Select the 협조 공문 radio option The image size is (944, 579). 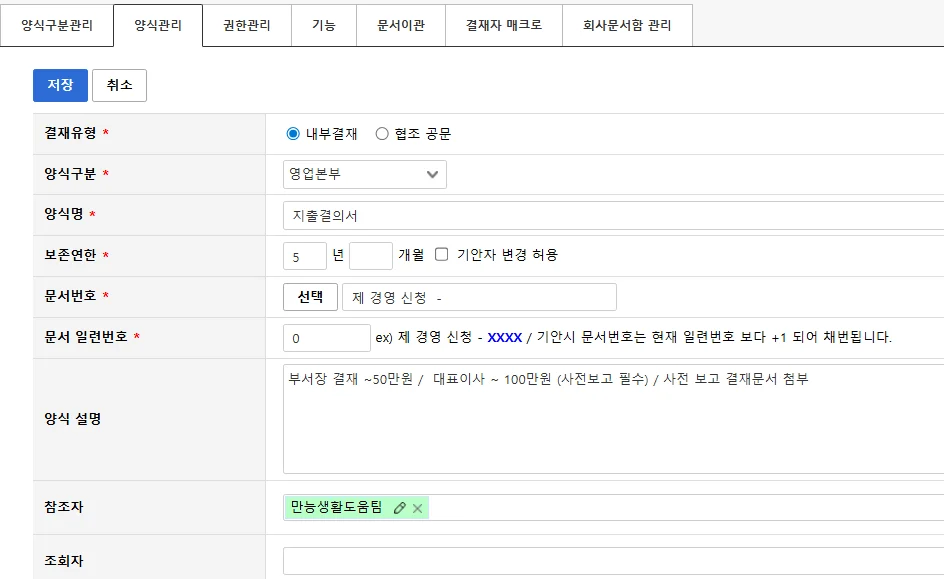click(x=382, y=134)
